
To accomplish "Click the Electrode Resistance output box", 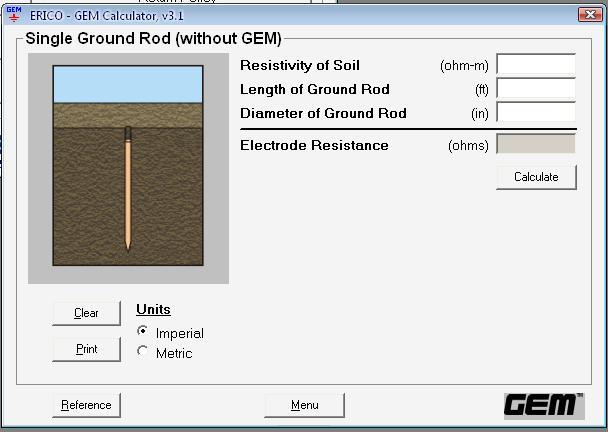I will (x=536, y=144).
